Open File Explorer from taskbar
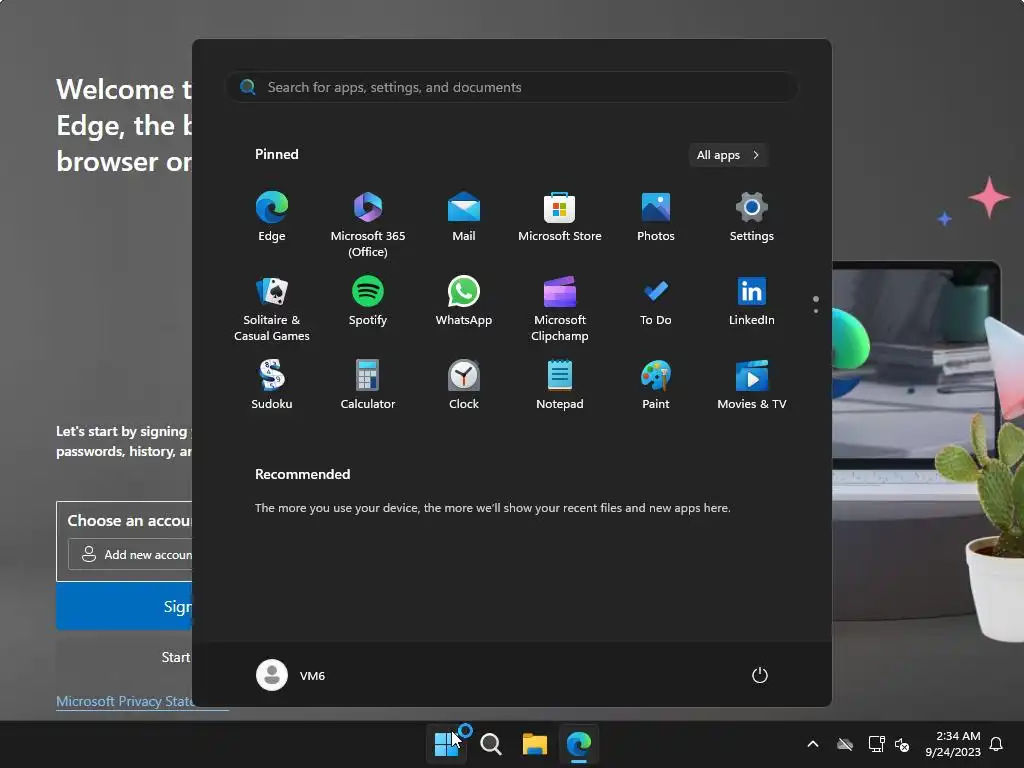 coord(535,744)
